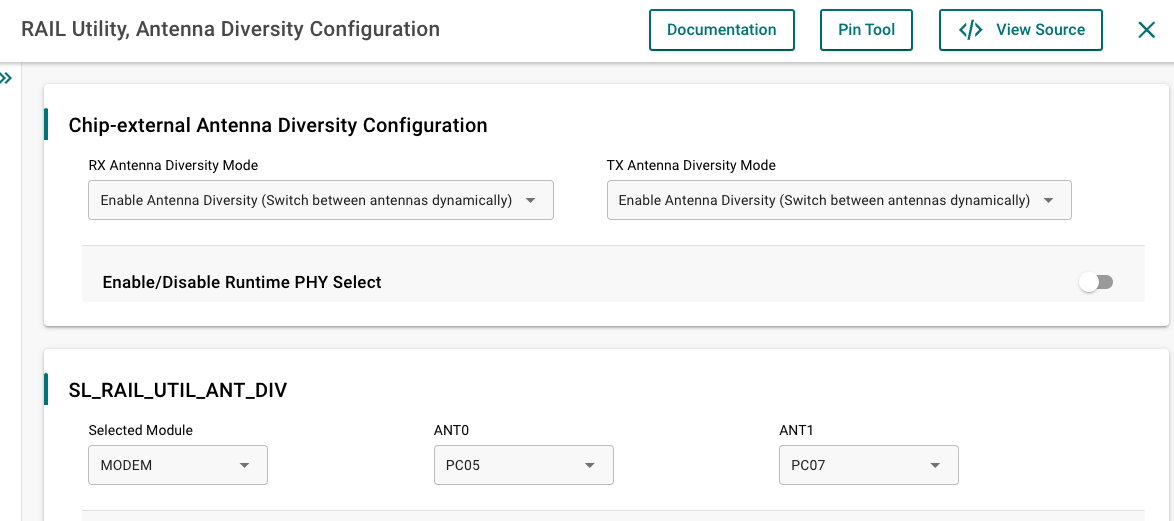This screenshot has height=521, width=1174.
Task: Click the caret arrow beside PC07
Action: [935, 465]
